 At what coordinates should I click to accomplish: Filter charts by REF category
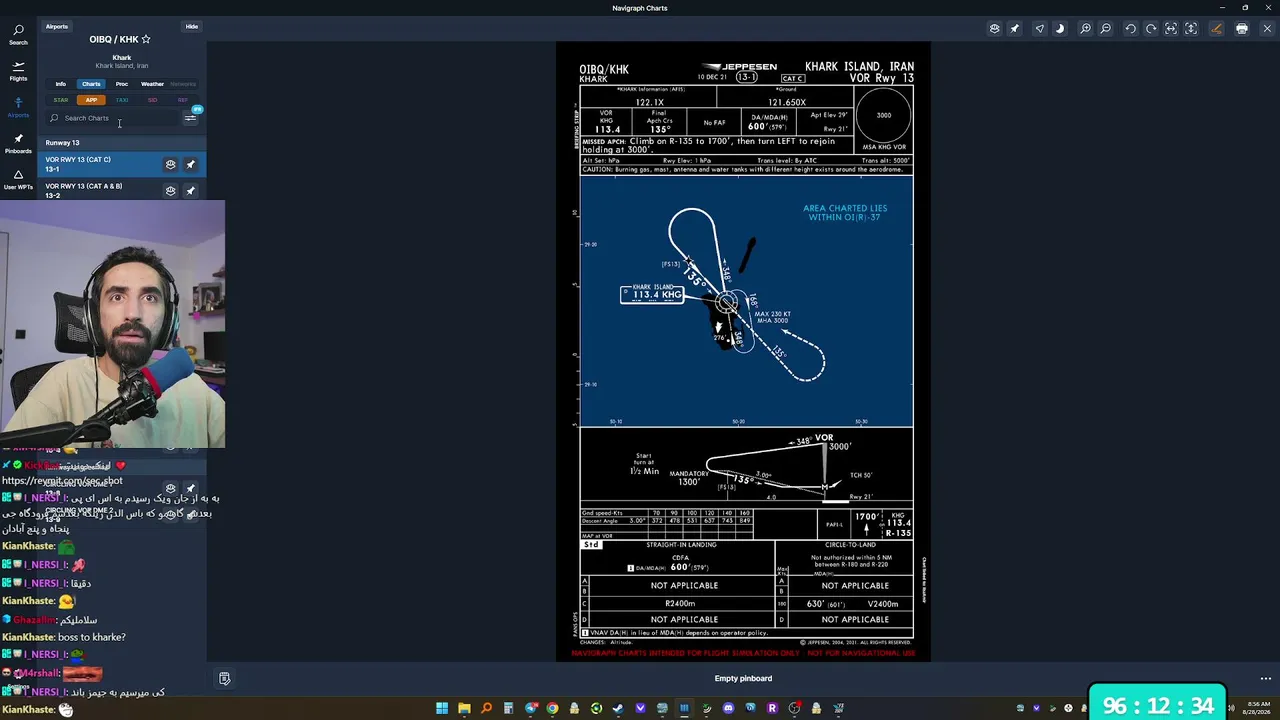pos(182,100)
